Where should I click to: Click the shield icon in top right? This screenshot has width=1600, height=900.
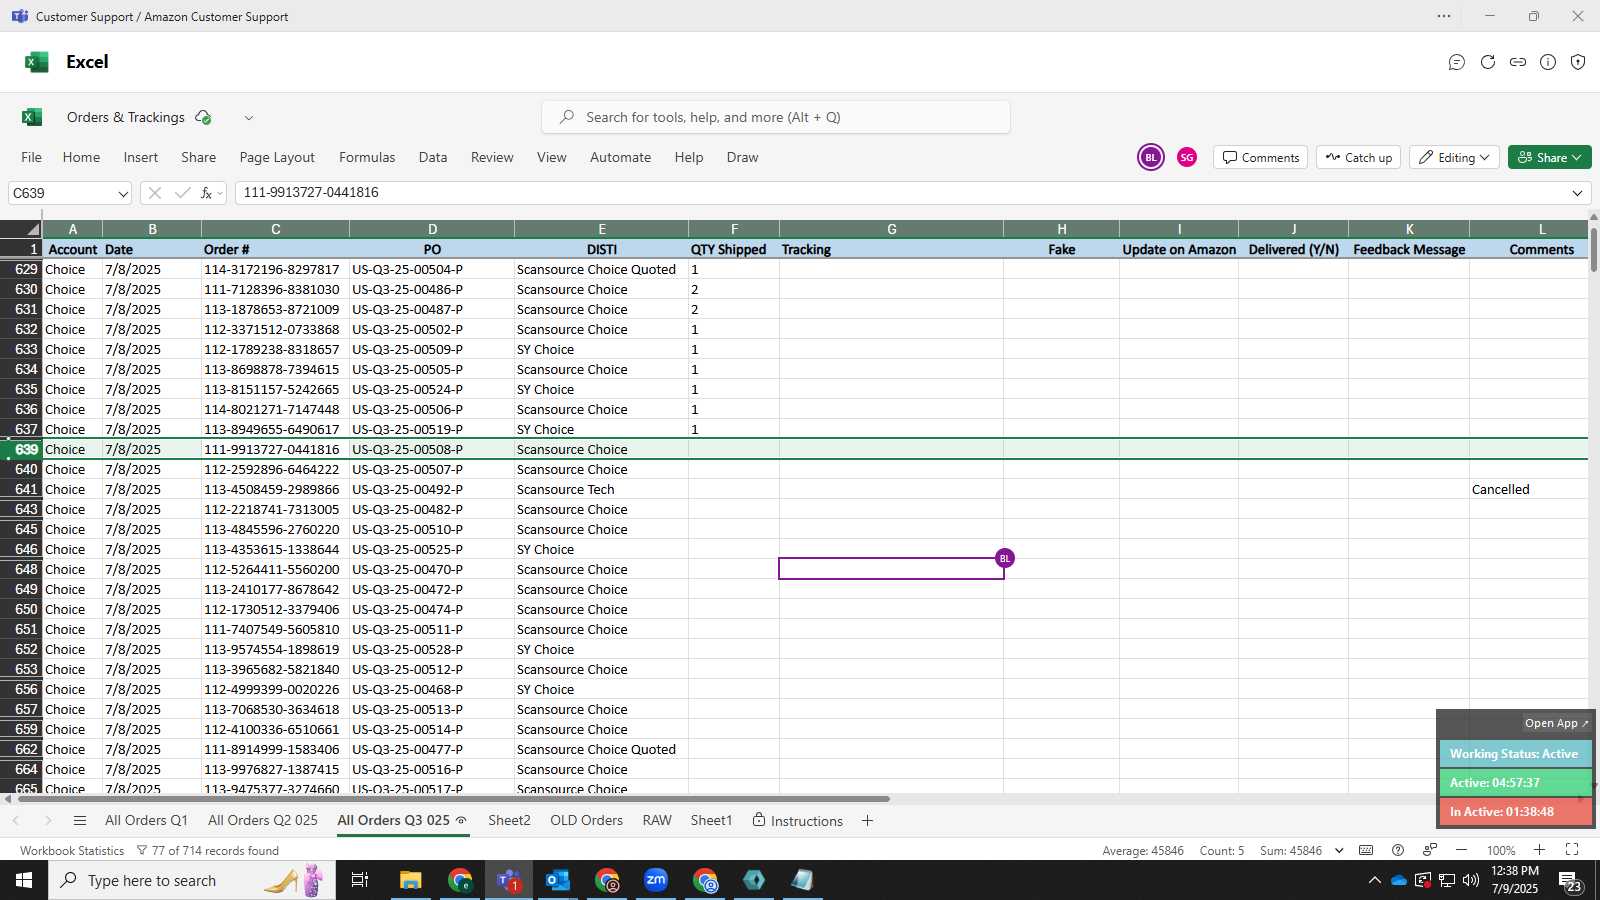[1578, 62]
